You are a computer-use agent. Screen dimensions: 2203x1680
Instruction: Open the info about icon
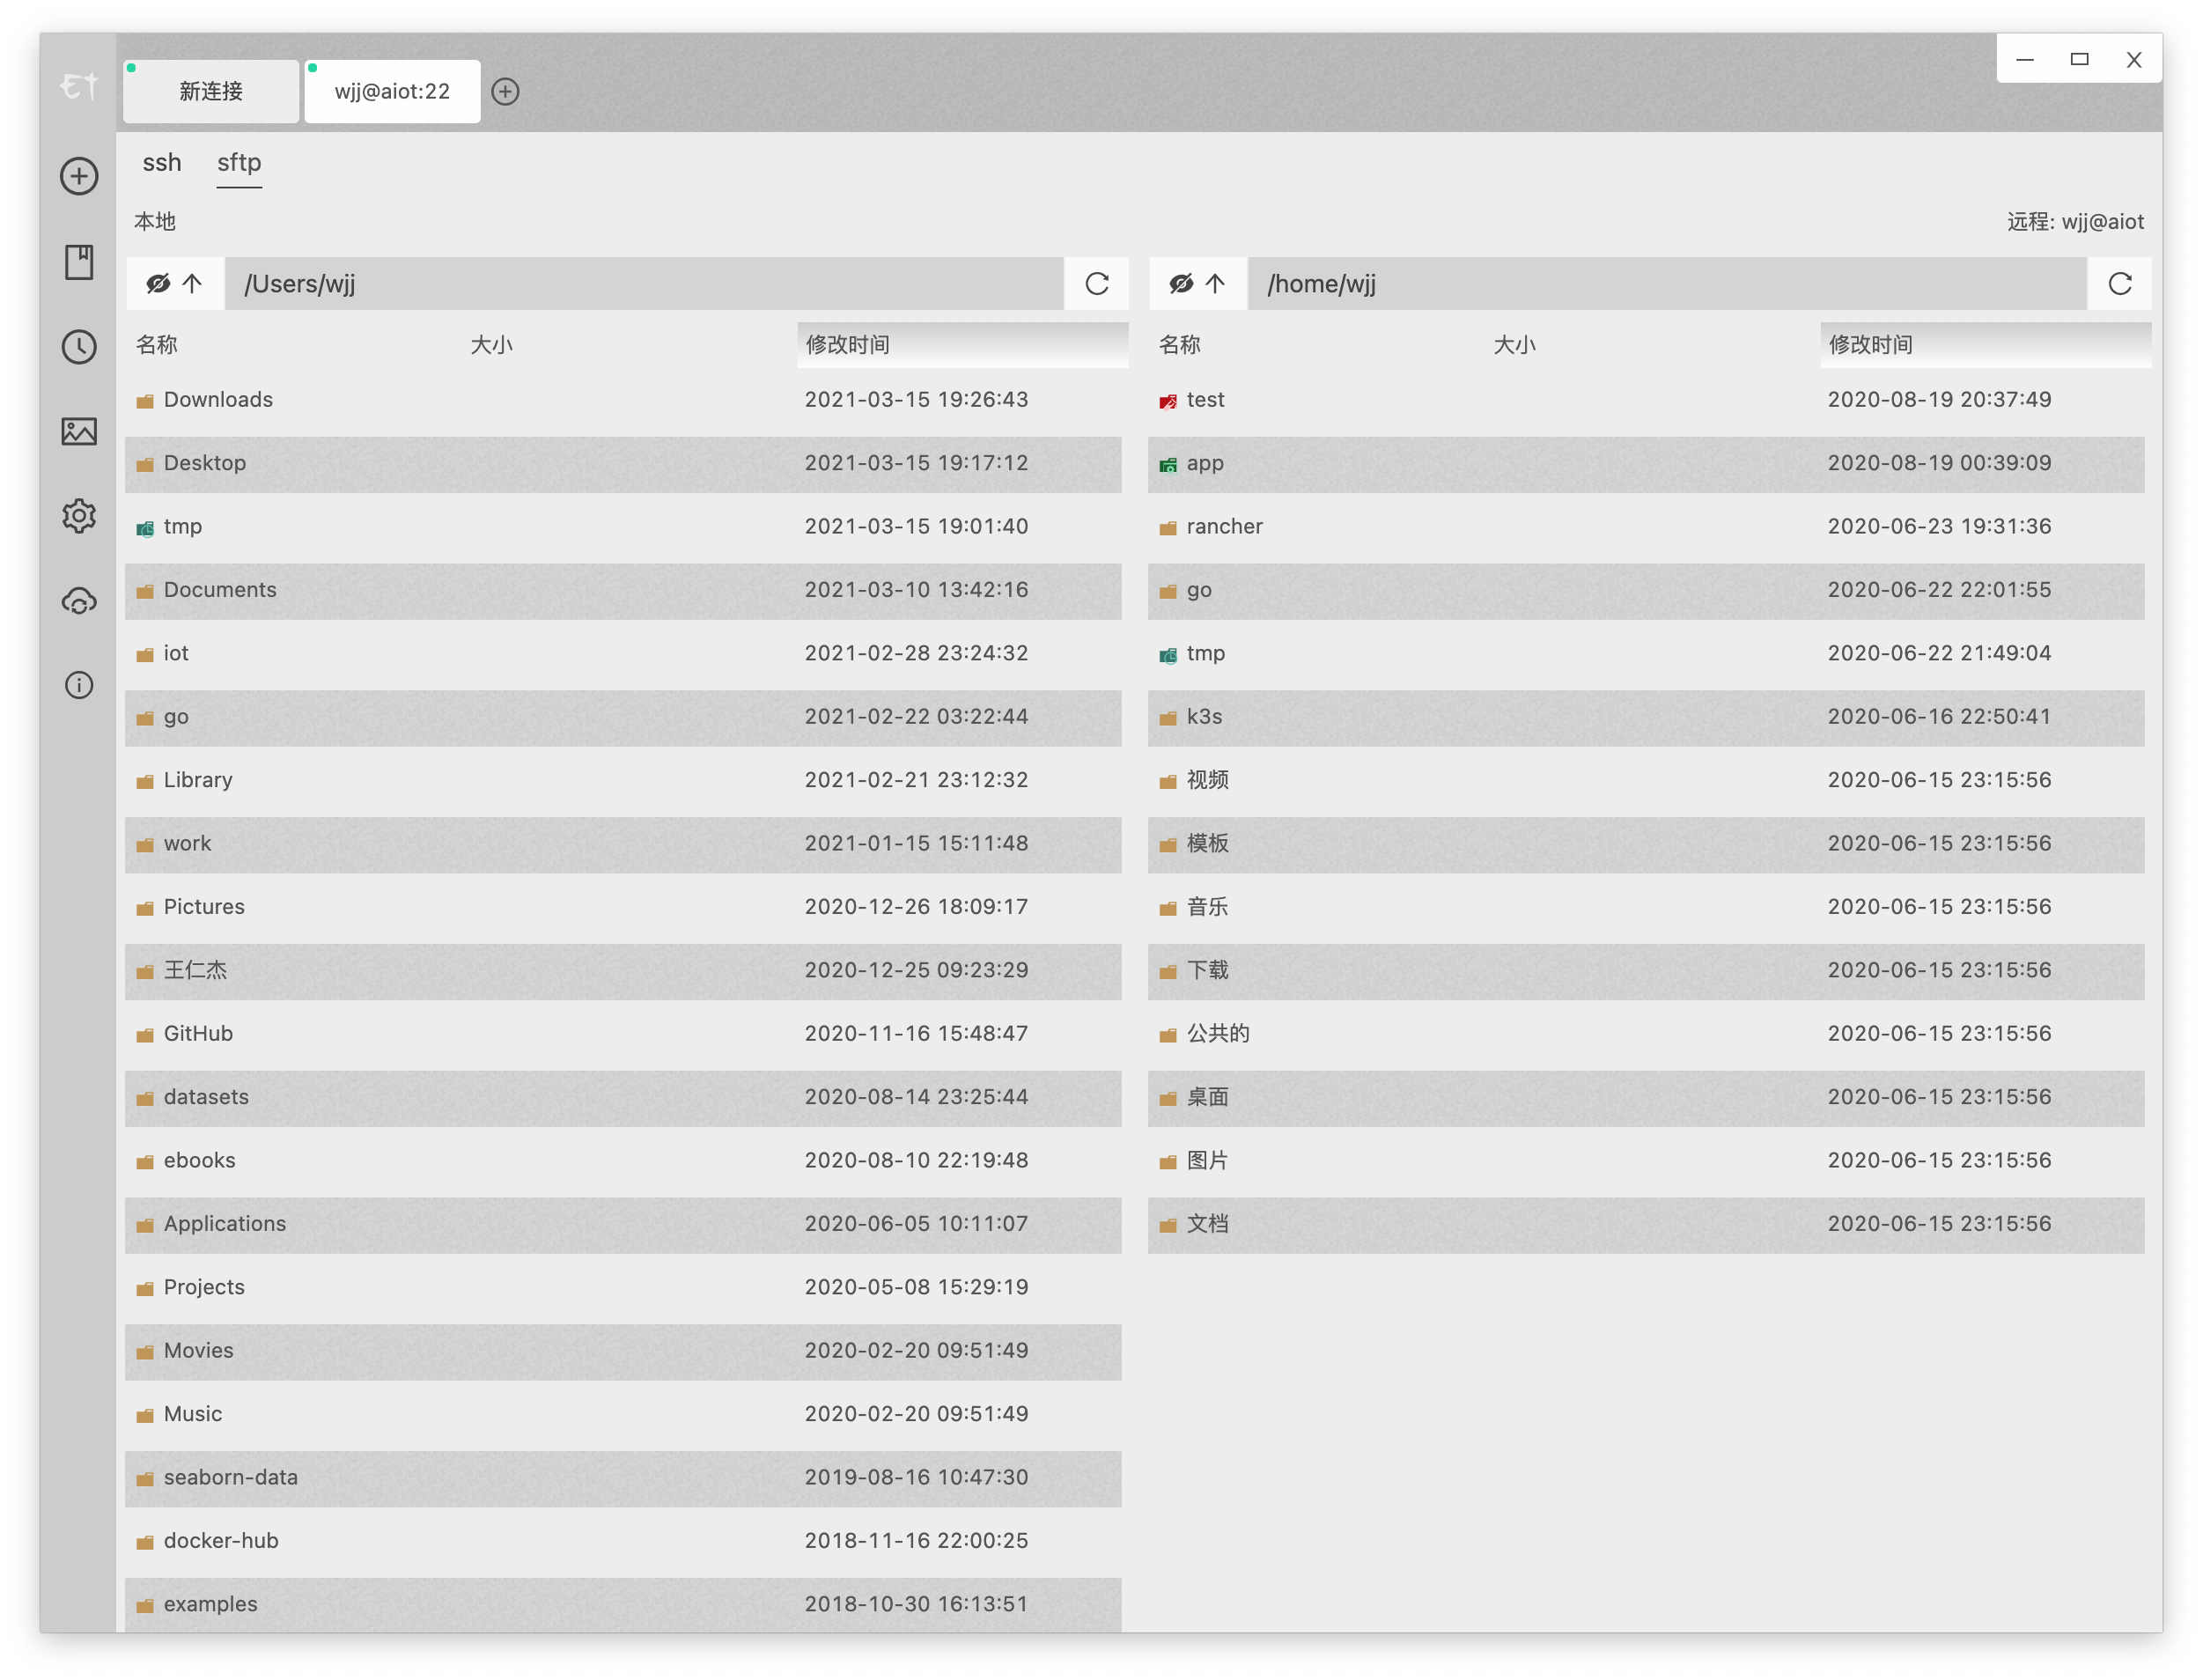tap(79, 685)
